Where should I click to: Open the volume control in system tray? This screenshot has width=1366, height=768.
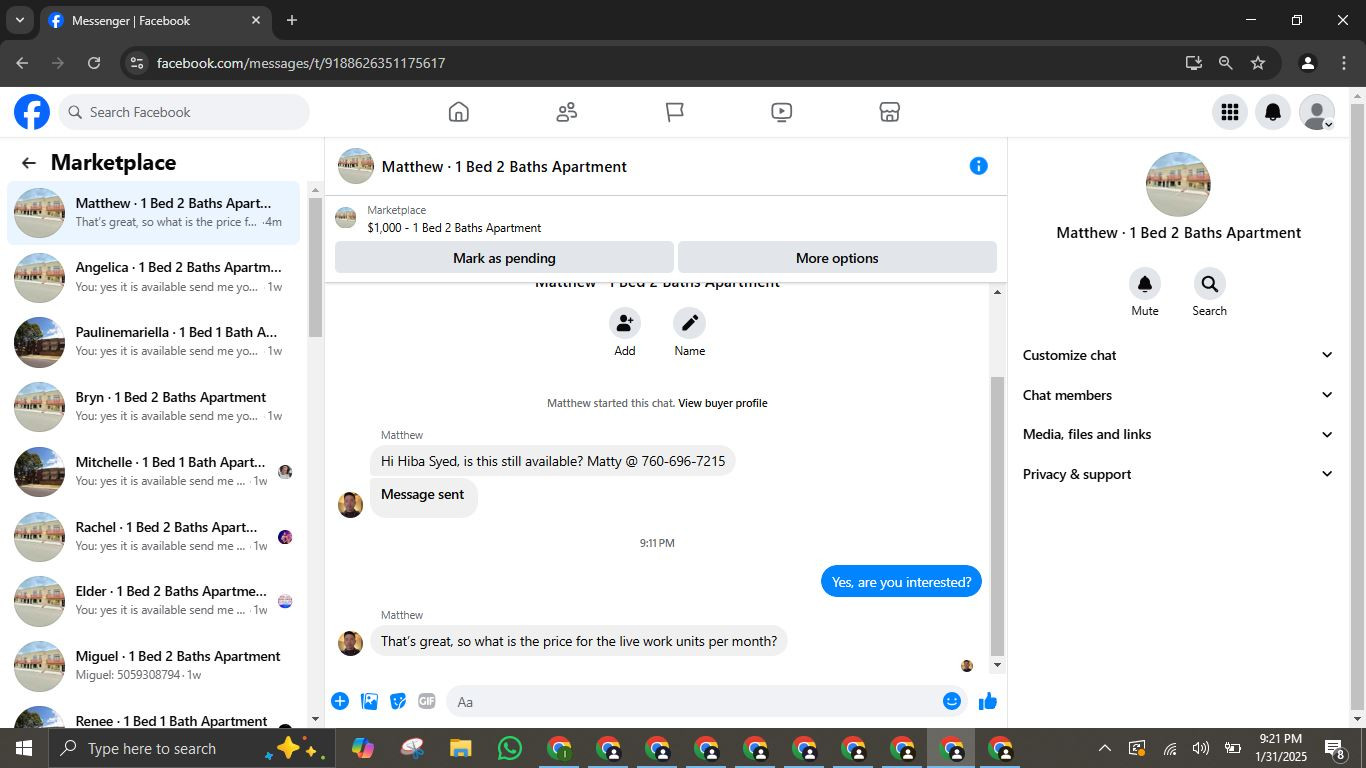point(1201,748)
